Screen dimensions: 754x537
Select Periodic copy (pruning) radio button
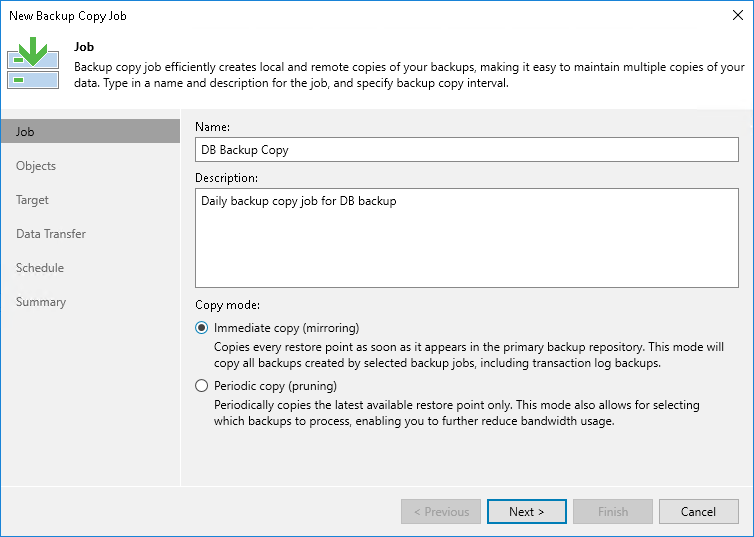click(x=201, y=386)
